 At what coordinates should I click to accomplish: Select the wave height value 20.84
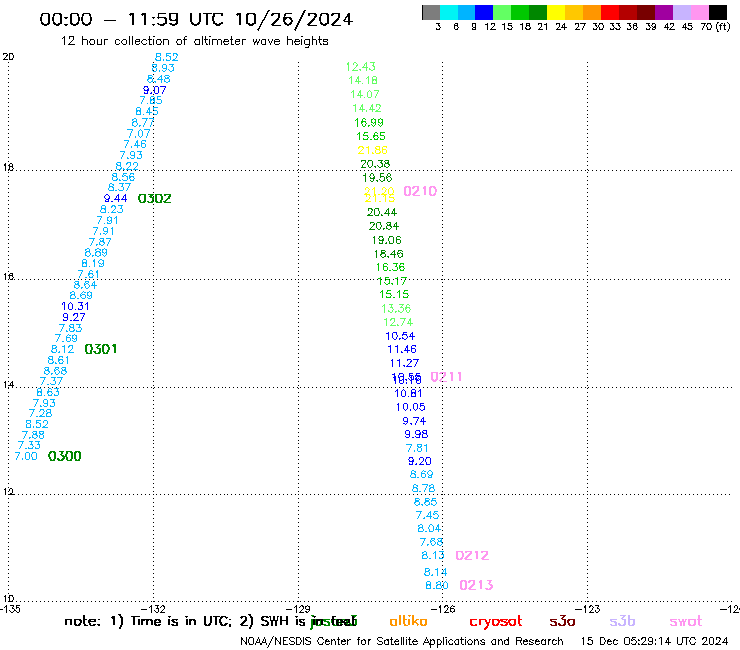pyautogui.click(x=384, y=227)
